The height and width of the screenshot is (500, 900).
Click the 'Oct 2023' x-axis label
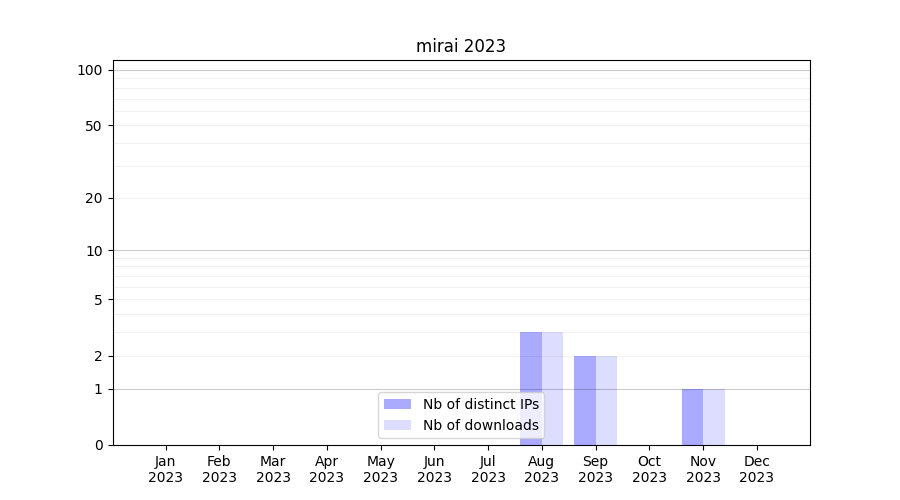point(649,469)
